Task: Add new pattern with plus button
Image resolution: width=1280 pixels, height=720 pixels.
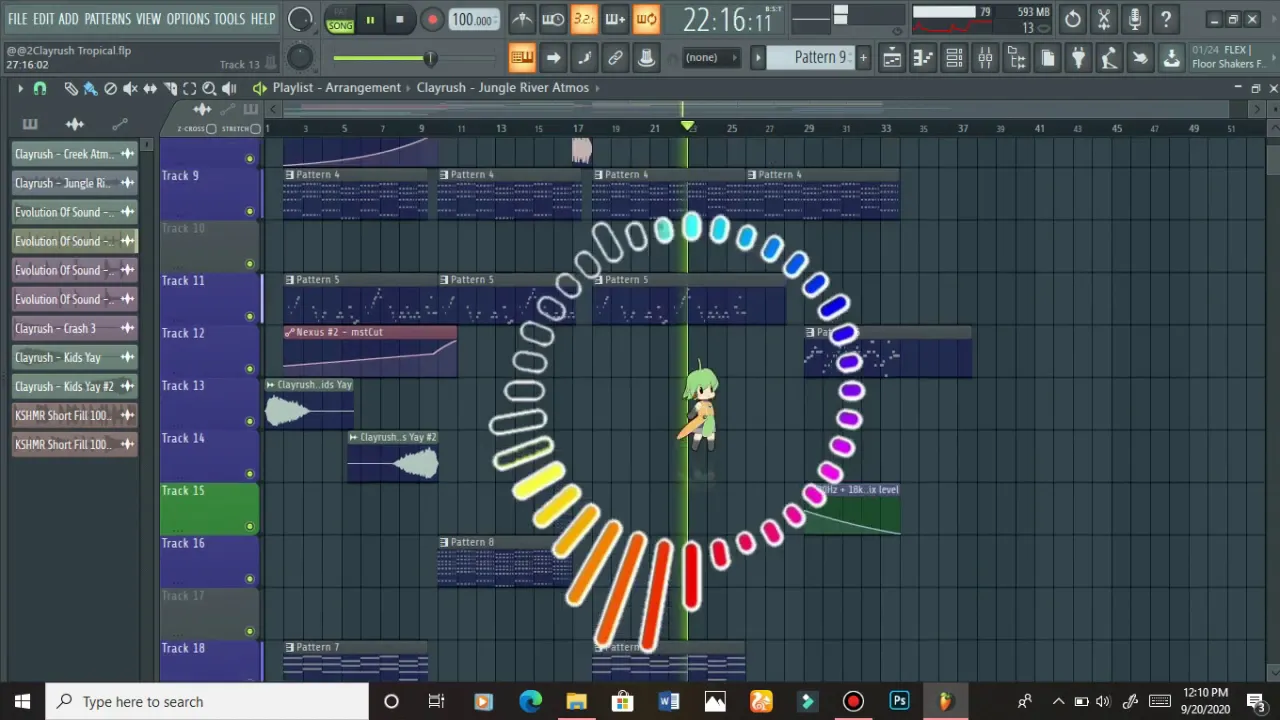Action: [863, 58]
